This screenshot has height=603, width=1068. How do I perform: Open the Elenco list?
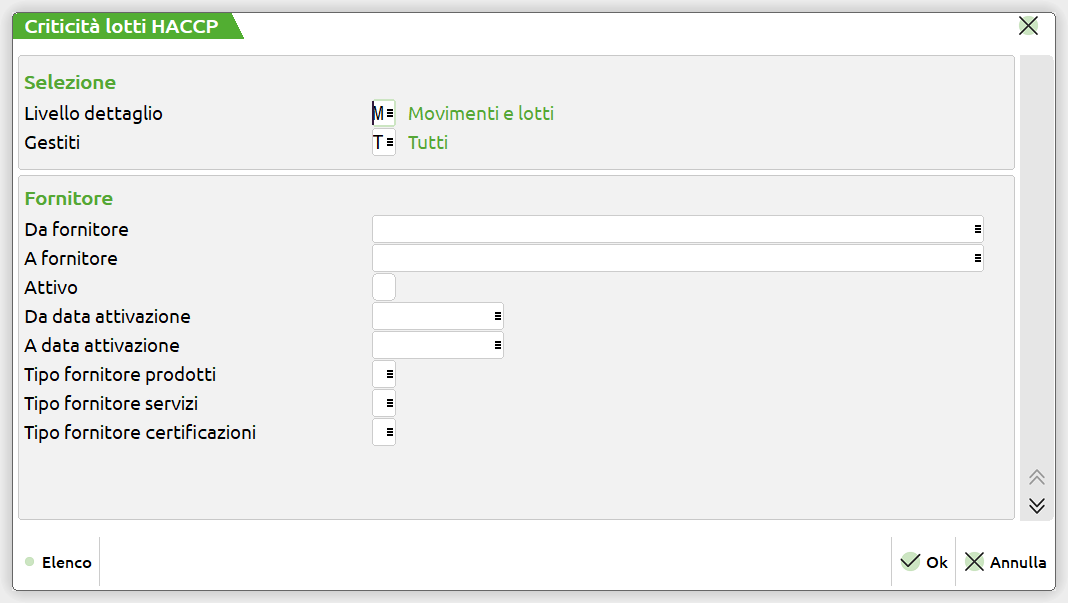coord(59,562)
